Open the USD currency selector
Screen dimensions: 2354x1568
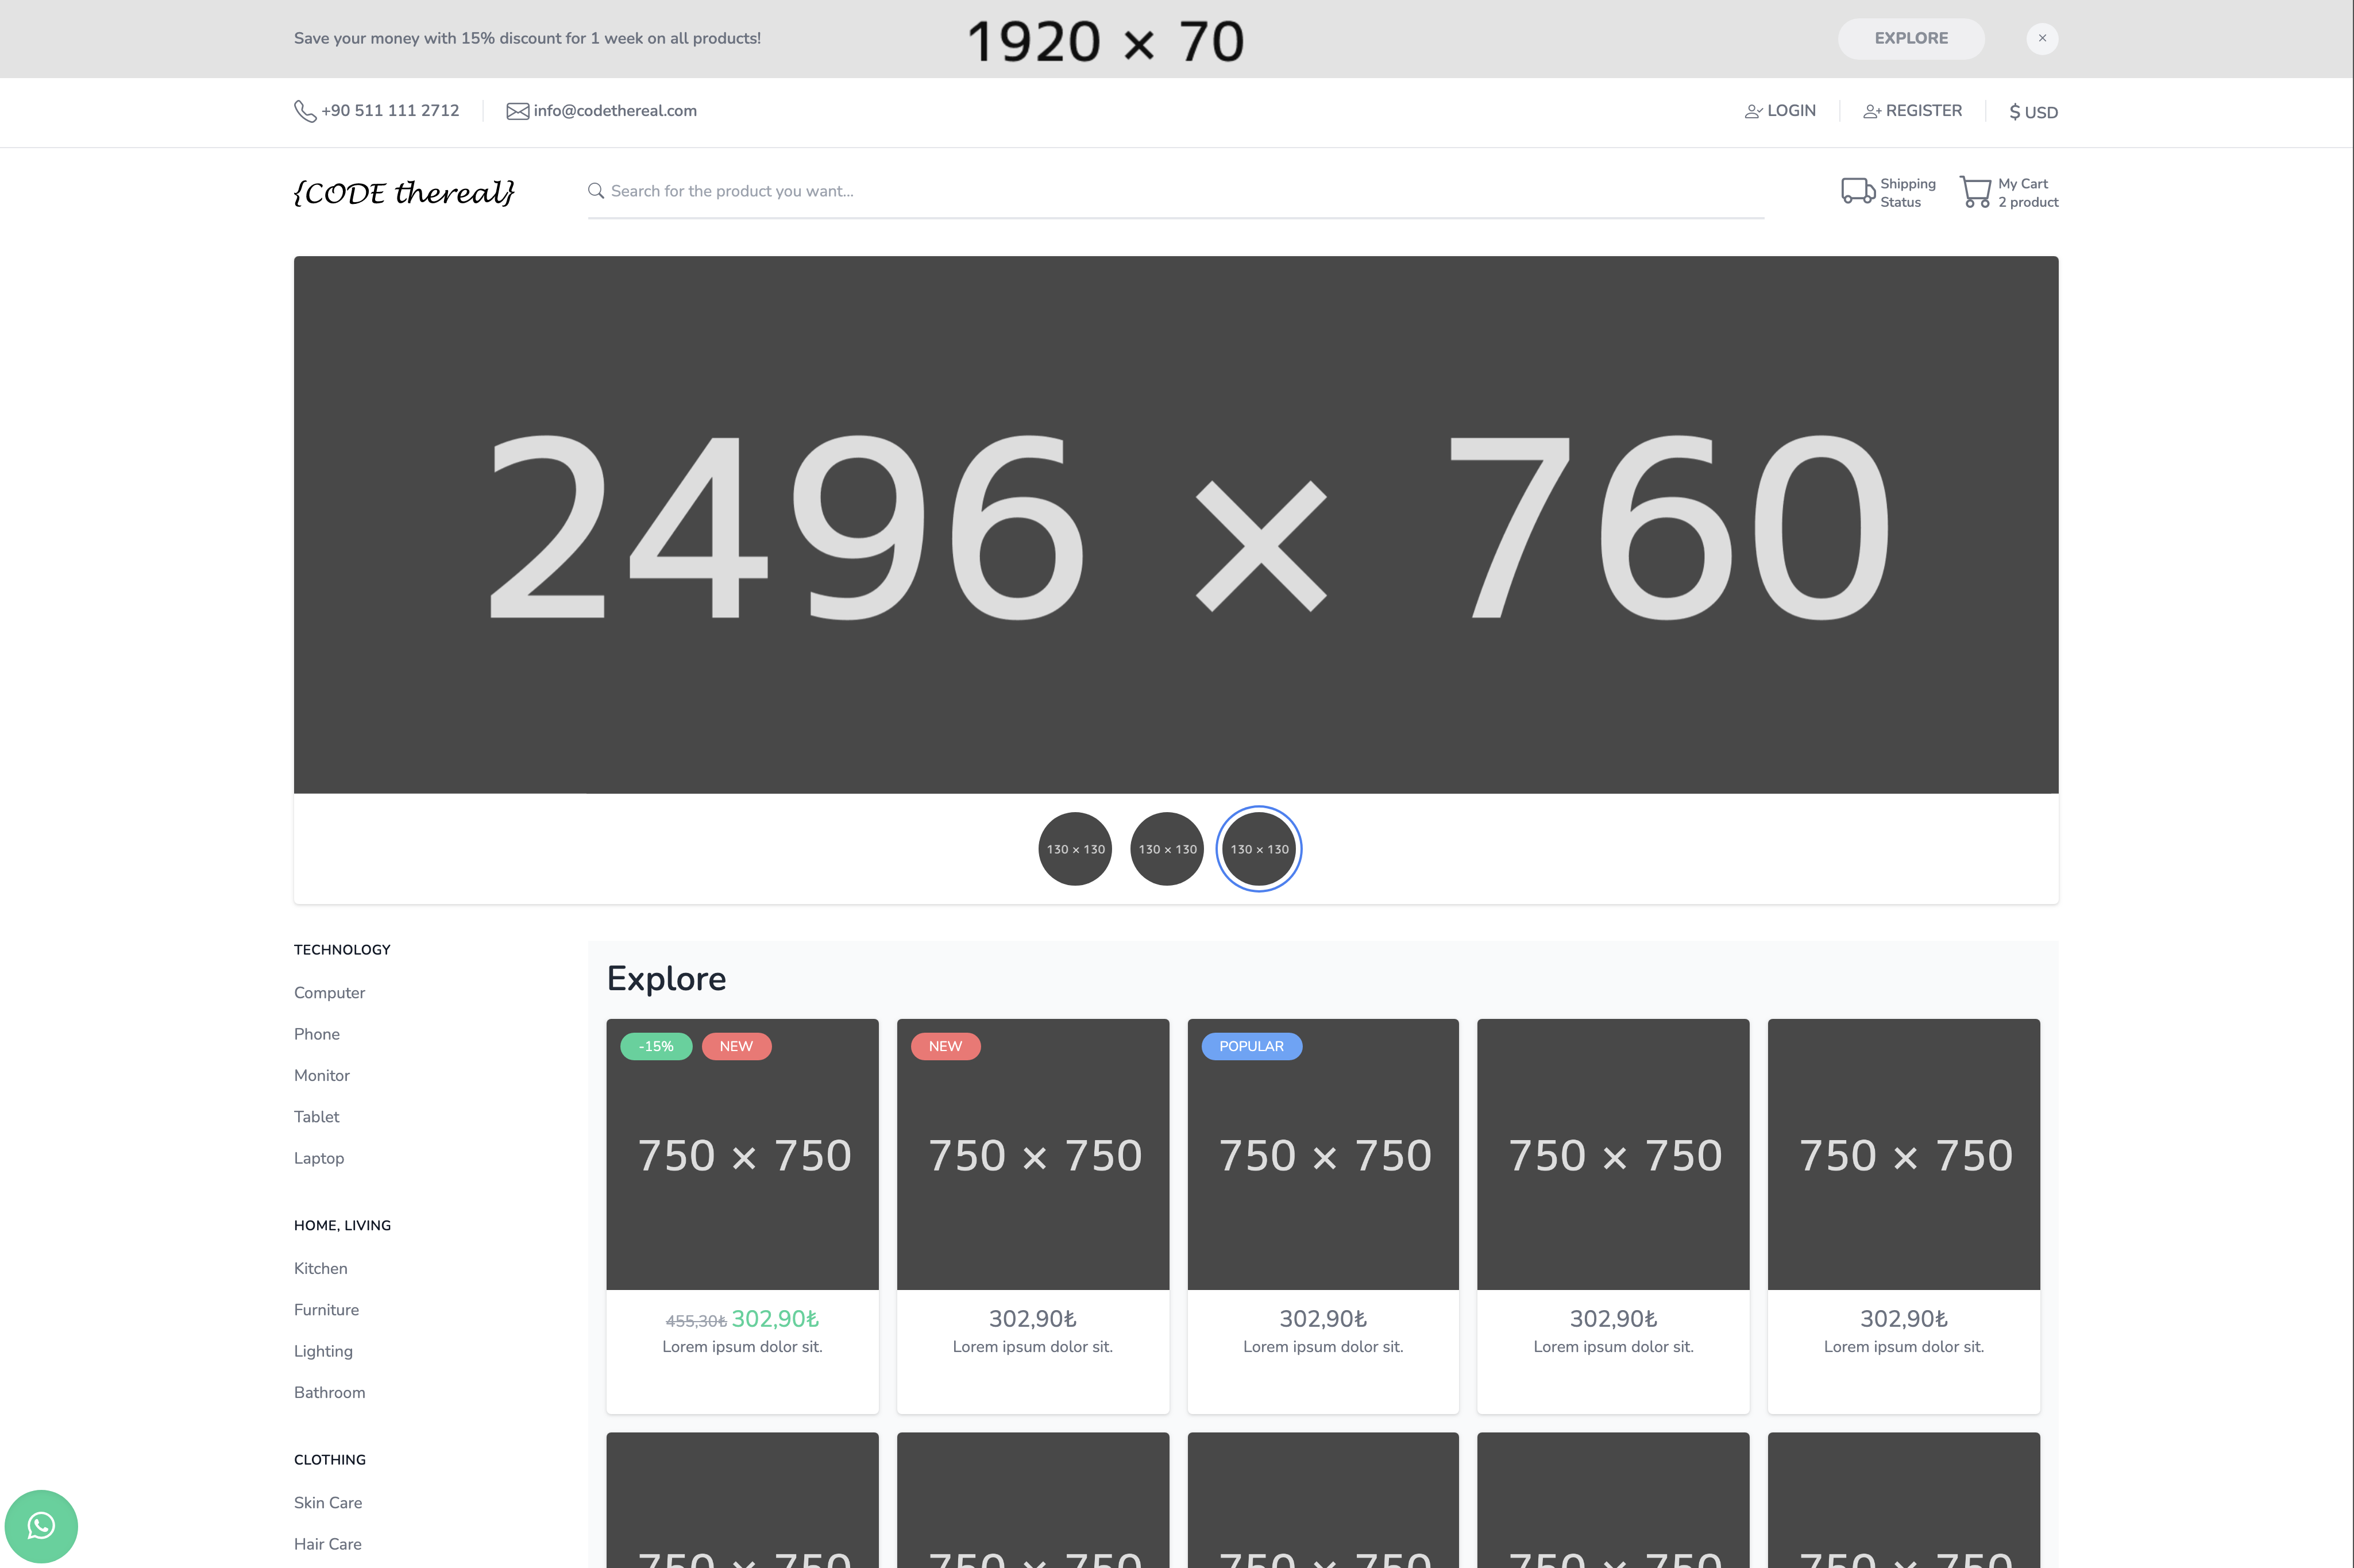pos(2033,112)
